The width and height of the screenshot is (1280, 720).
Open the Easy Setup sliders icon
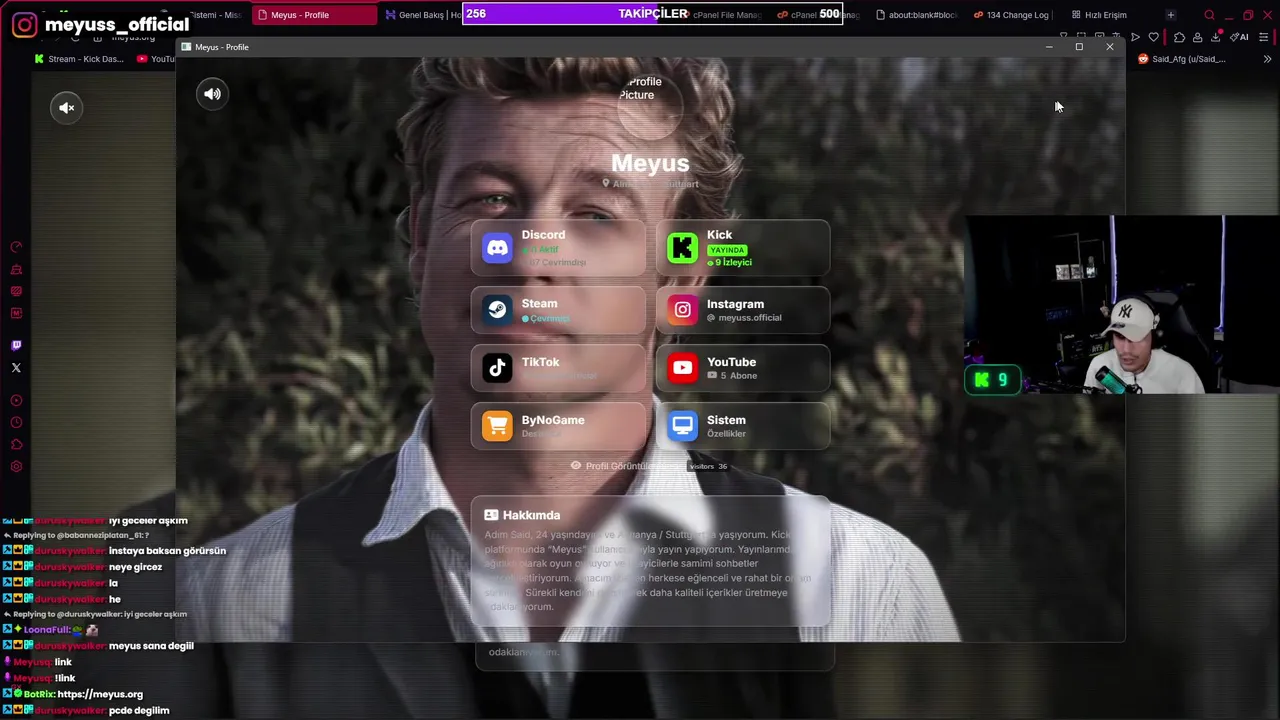(1264, 37)
